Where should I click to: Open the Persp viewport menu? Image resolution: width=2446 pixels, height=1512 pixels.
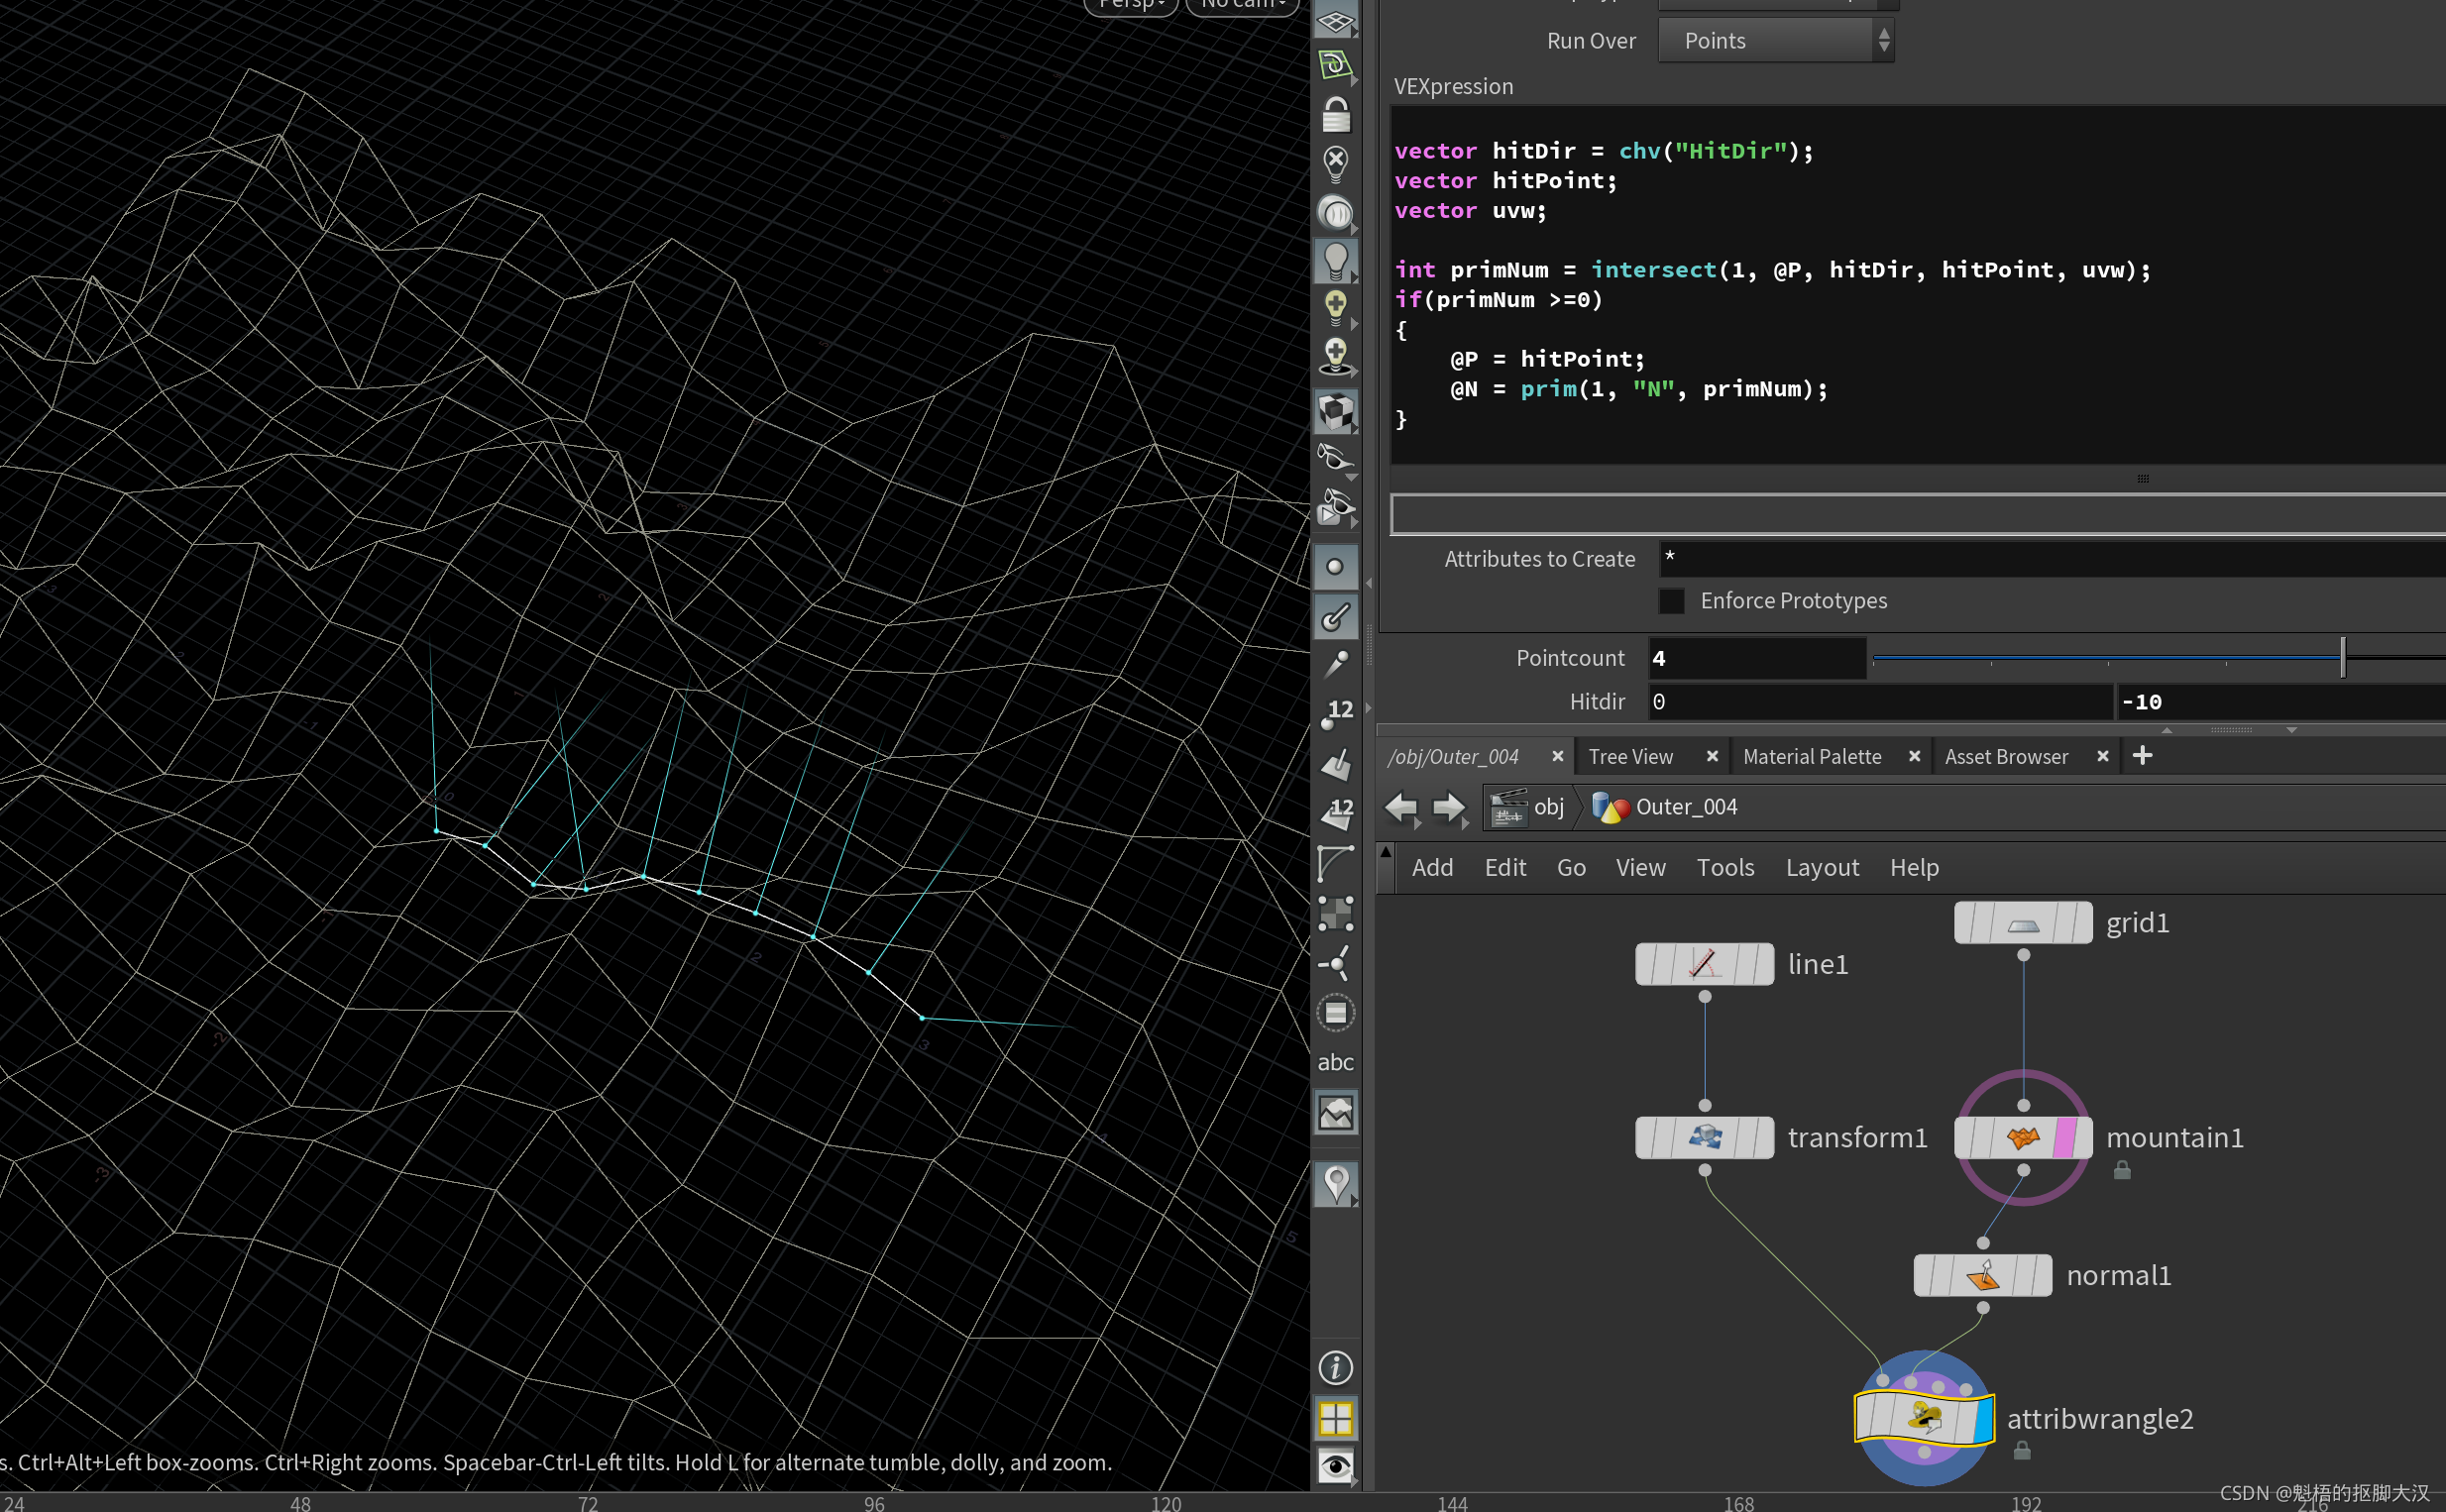[x=1131, y=5]
